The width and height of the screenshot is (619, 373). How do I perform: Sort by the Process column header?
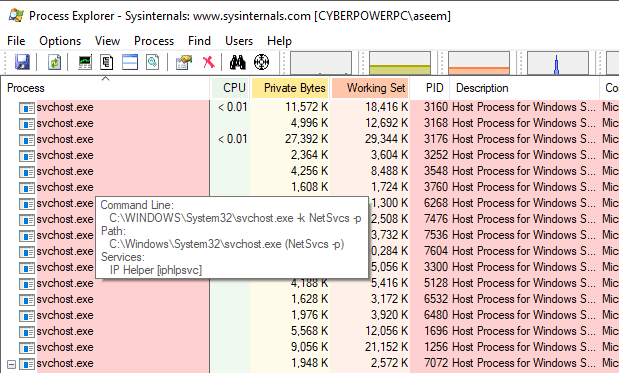pyautogui.click(x=105, y=88)
